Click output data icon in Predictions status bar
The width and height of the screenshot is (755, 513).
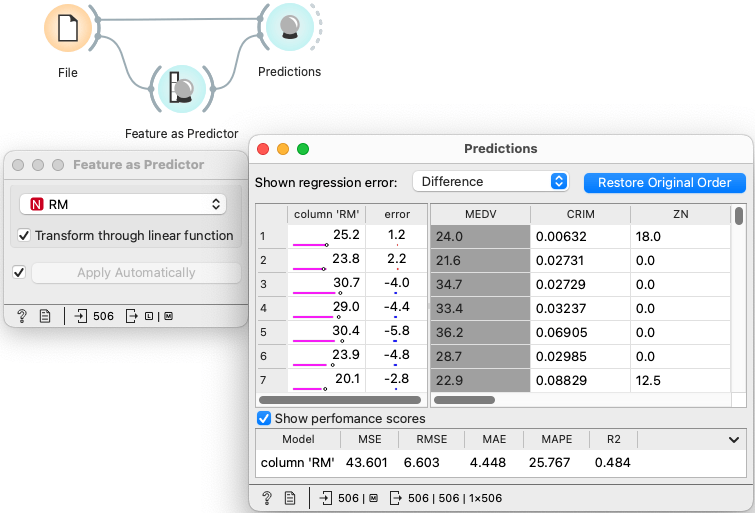click(x=396, y=497)
